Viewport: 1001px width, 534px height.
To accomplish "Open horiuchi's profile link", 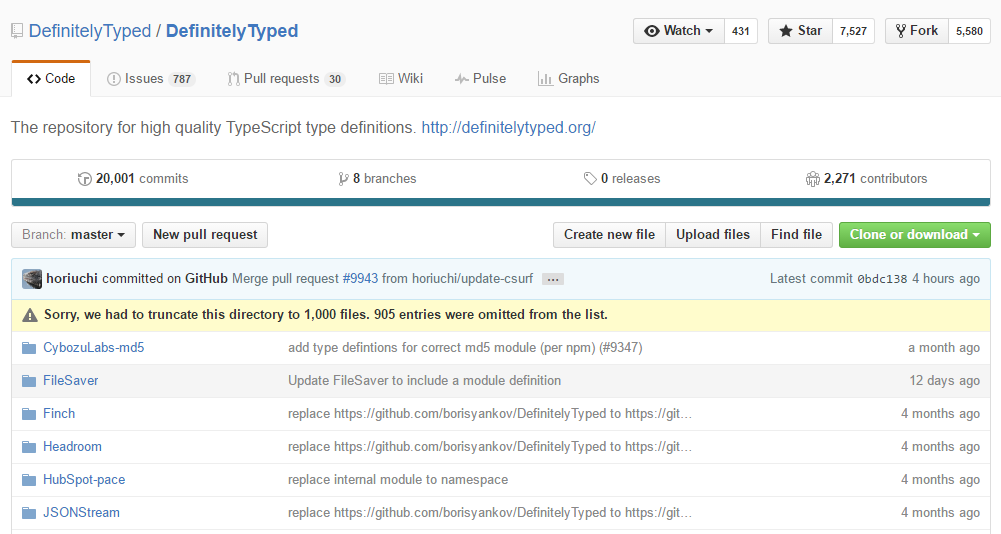I will (72, 278).
